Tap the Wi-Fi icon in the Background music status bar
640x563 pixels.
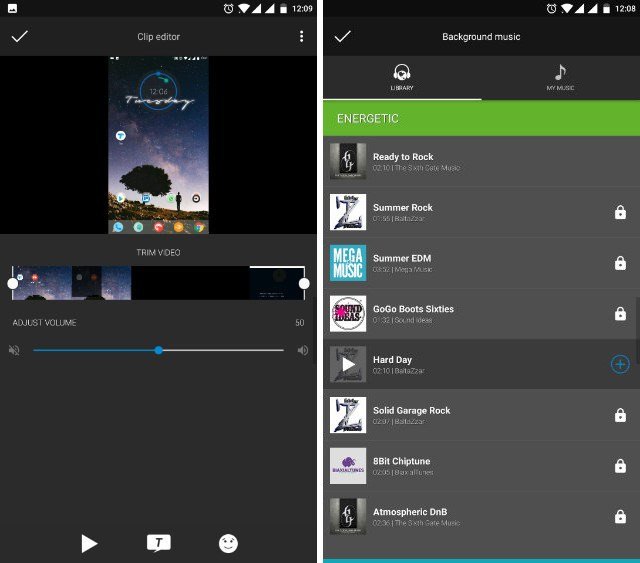click(x=567, y=9)
